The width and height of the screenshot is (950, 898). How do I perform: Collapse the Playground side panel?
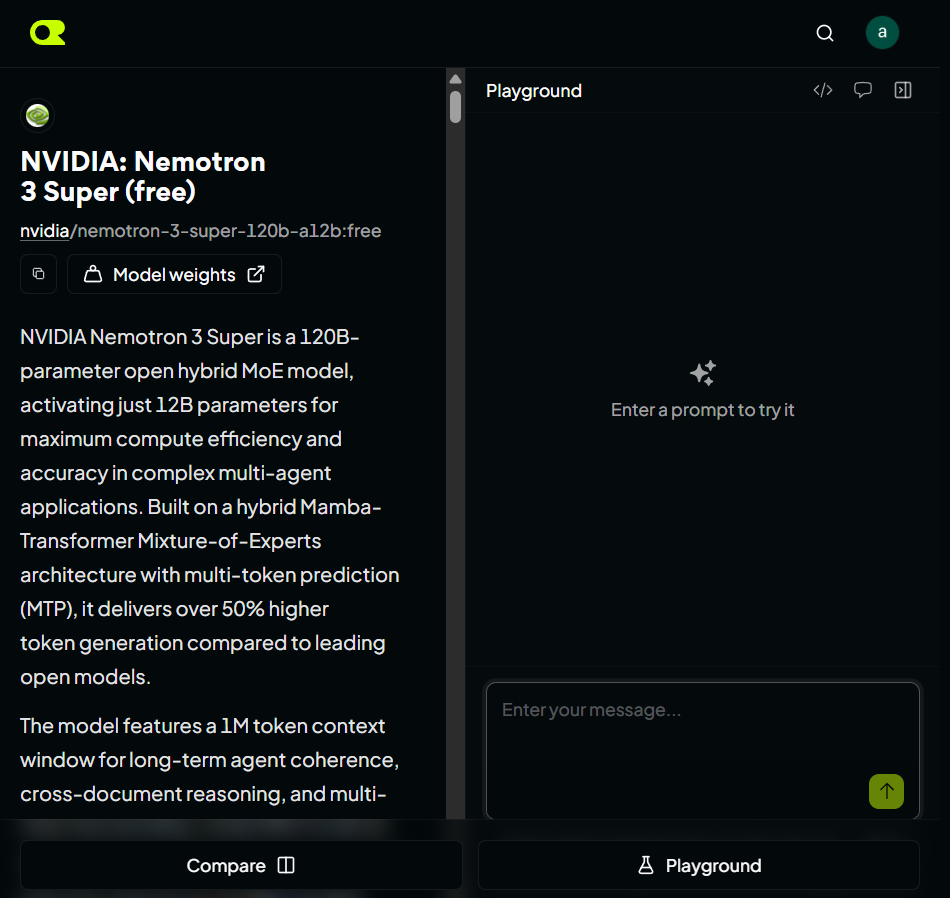click(x=903, y=90)
